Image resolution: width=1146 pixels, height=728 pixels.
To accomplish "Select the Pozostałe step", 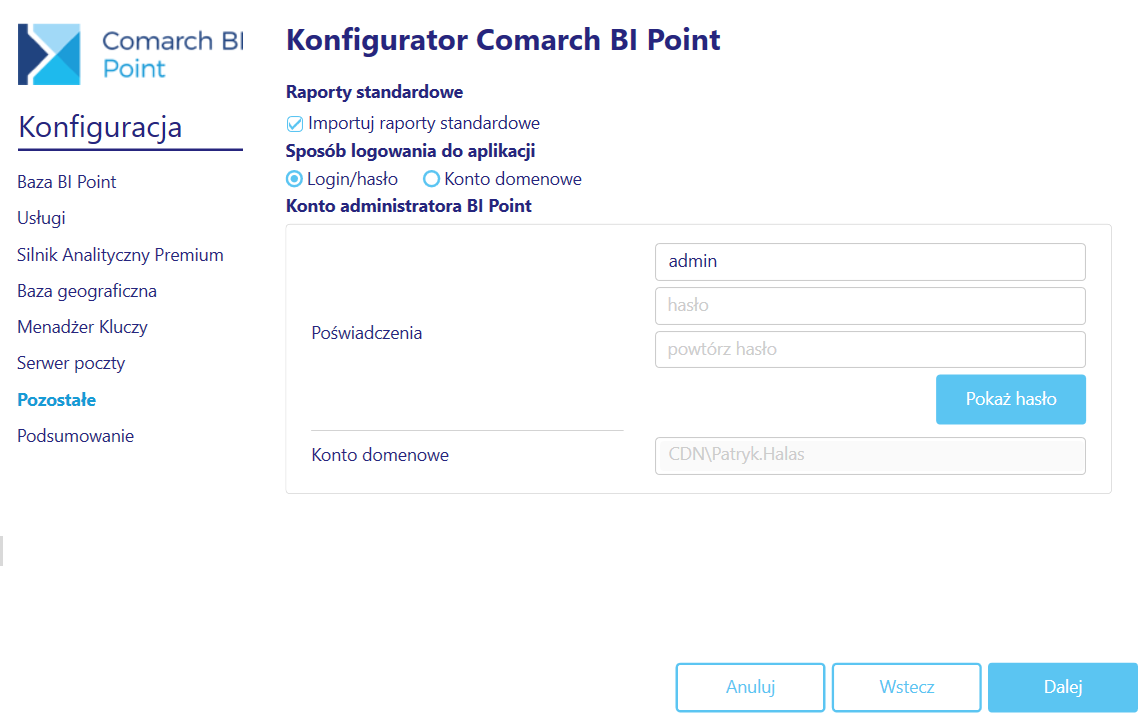I will tap(57, 400).
